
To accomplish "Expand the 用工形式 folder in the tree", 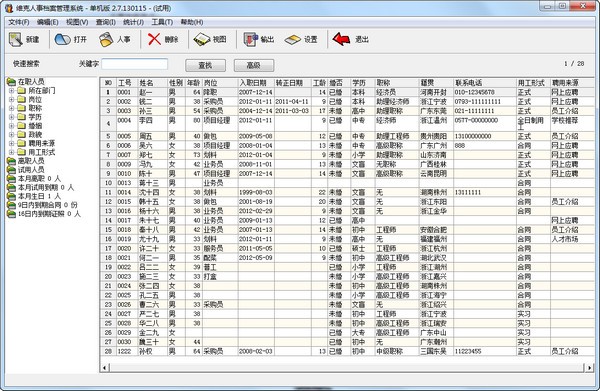I will click(x=11, y=152).
